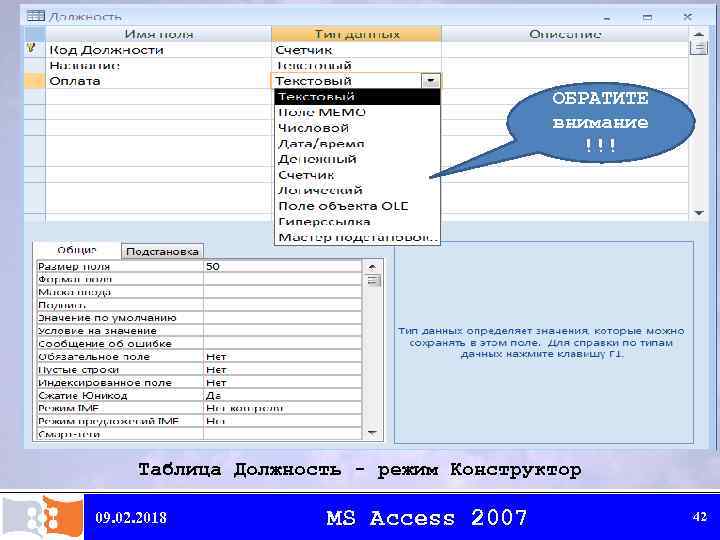Click scroll-down arrow in properties pane scrollbar

[x=372, y=433]
